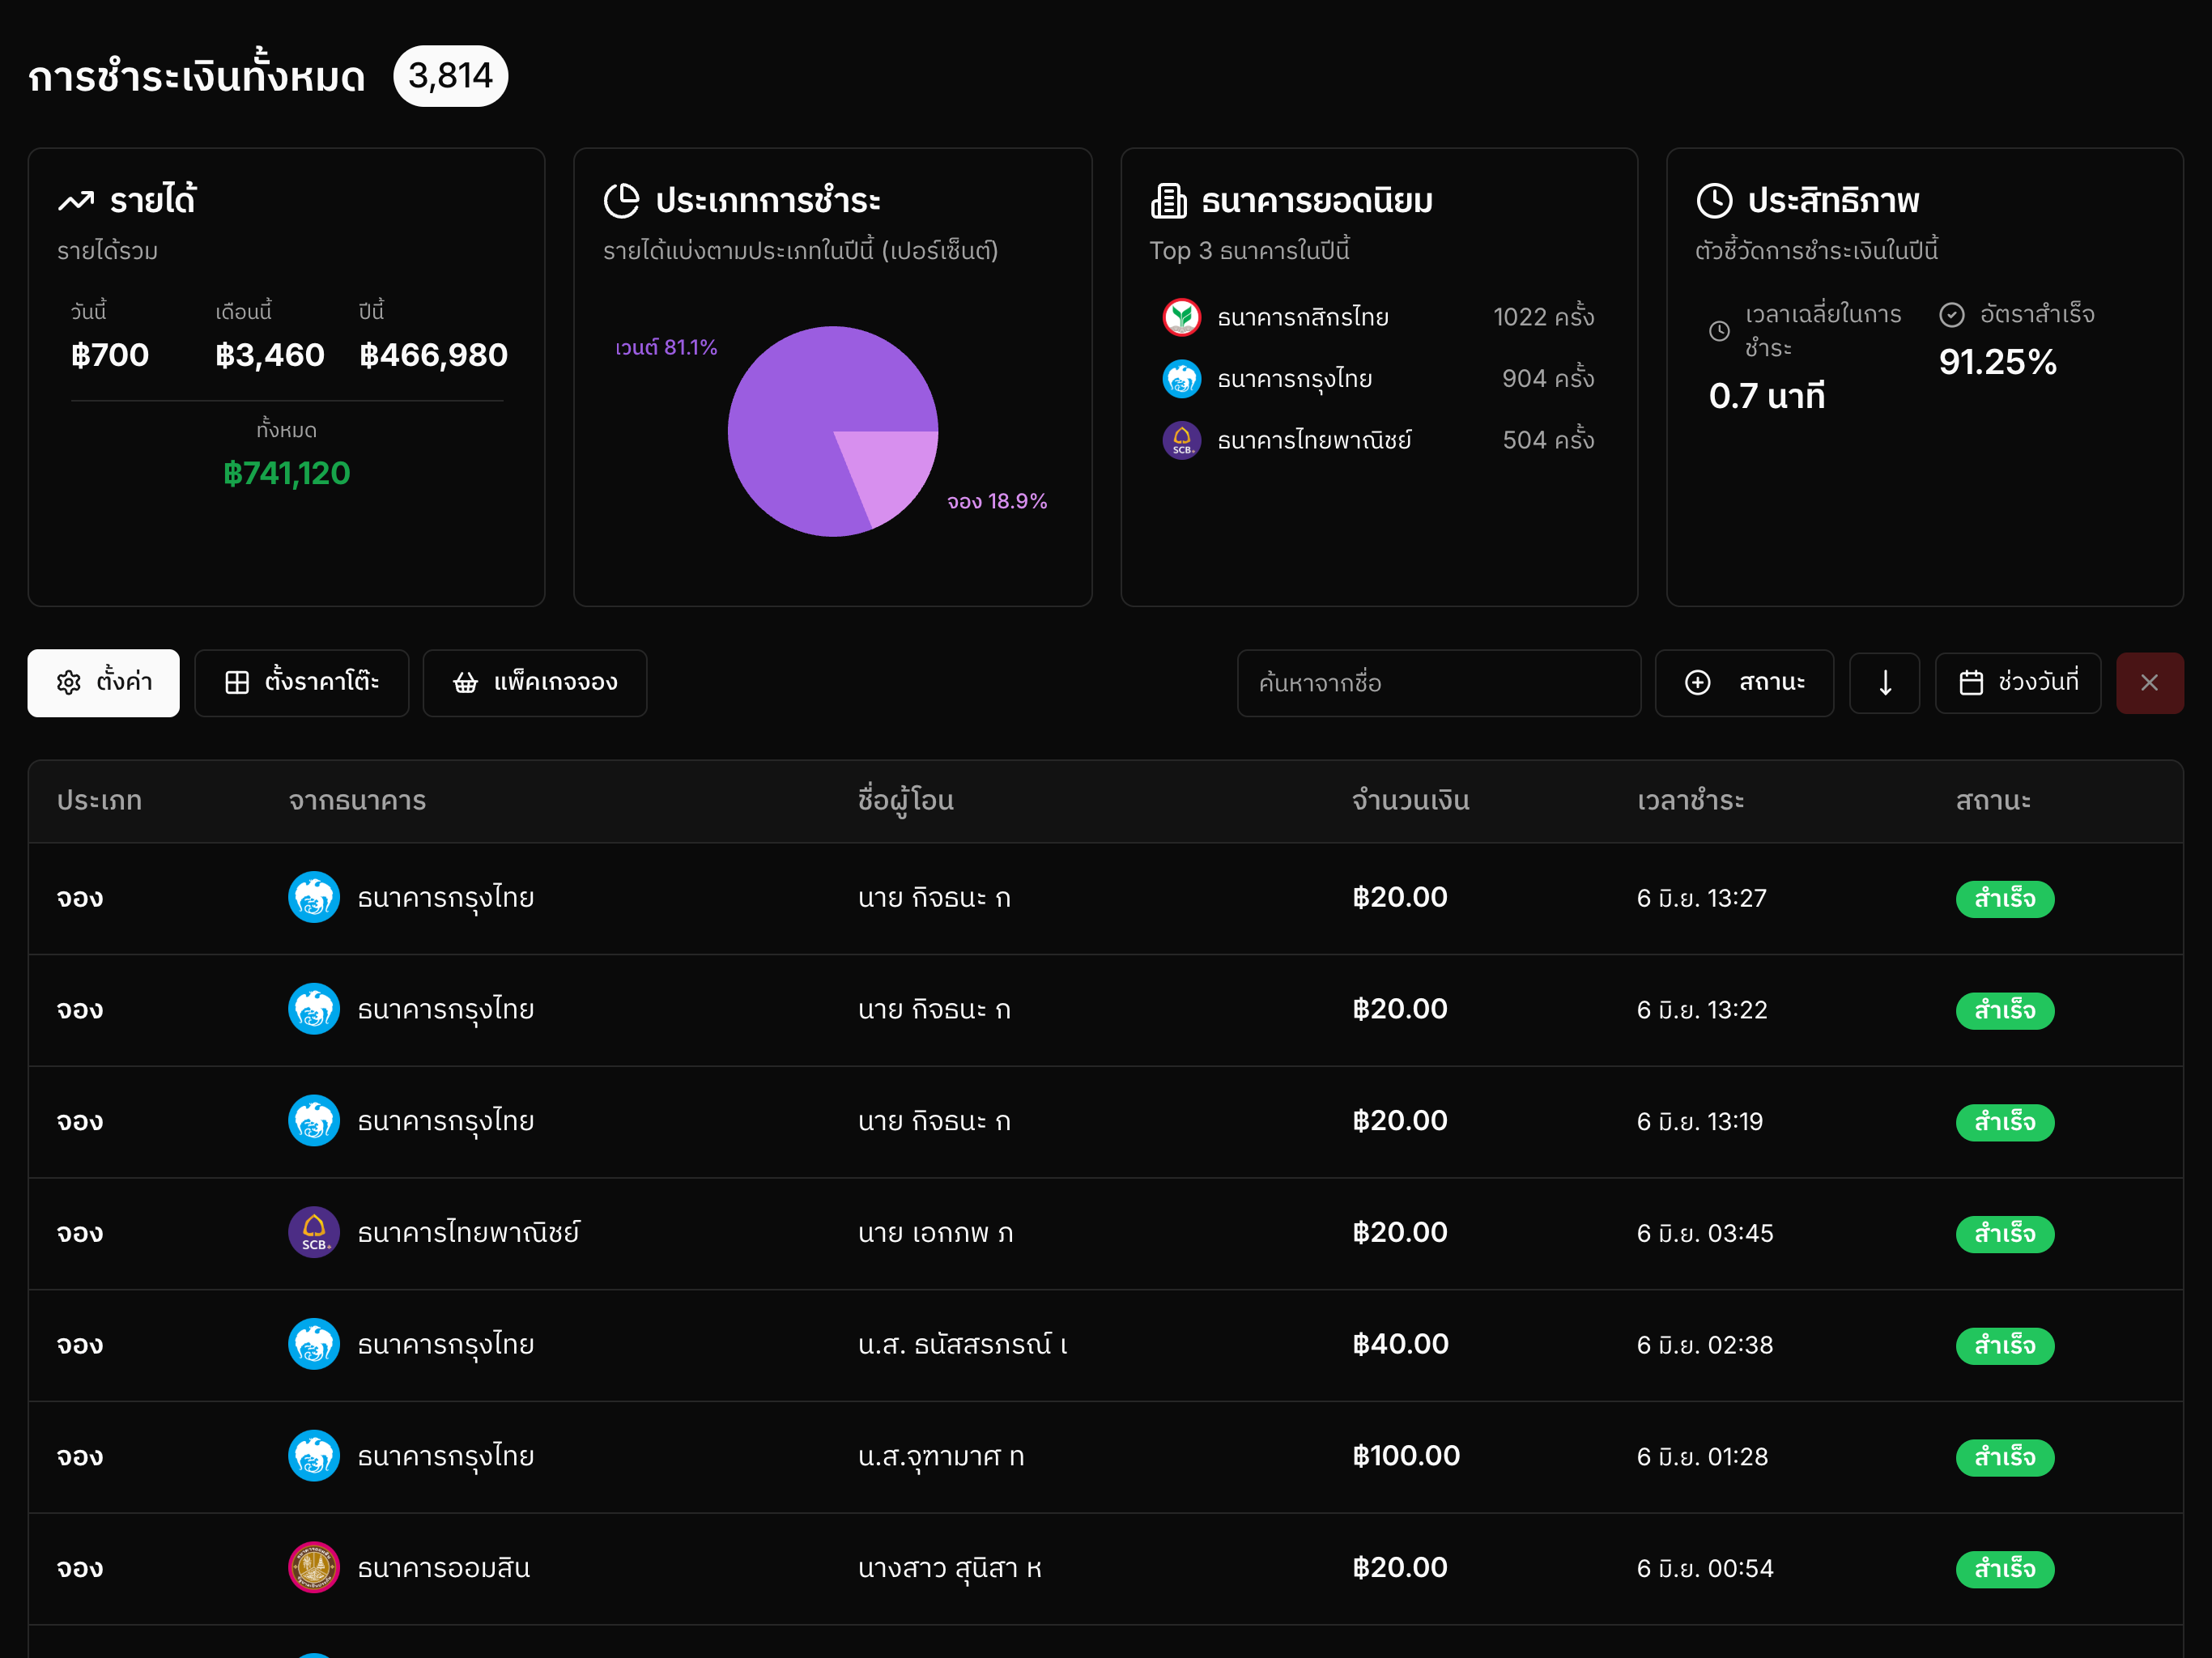Click the table grid icon in ตั้งราคาโต๊ะ
Viewport: 2212px width, 1658px height.
[237, 682]
